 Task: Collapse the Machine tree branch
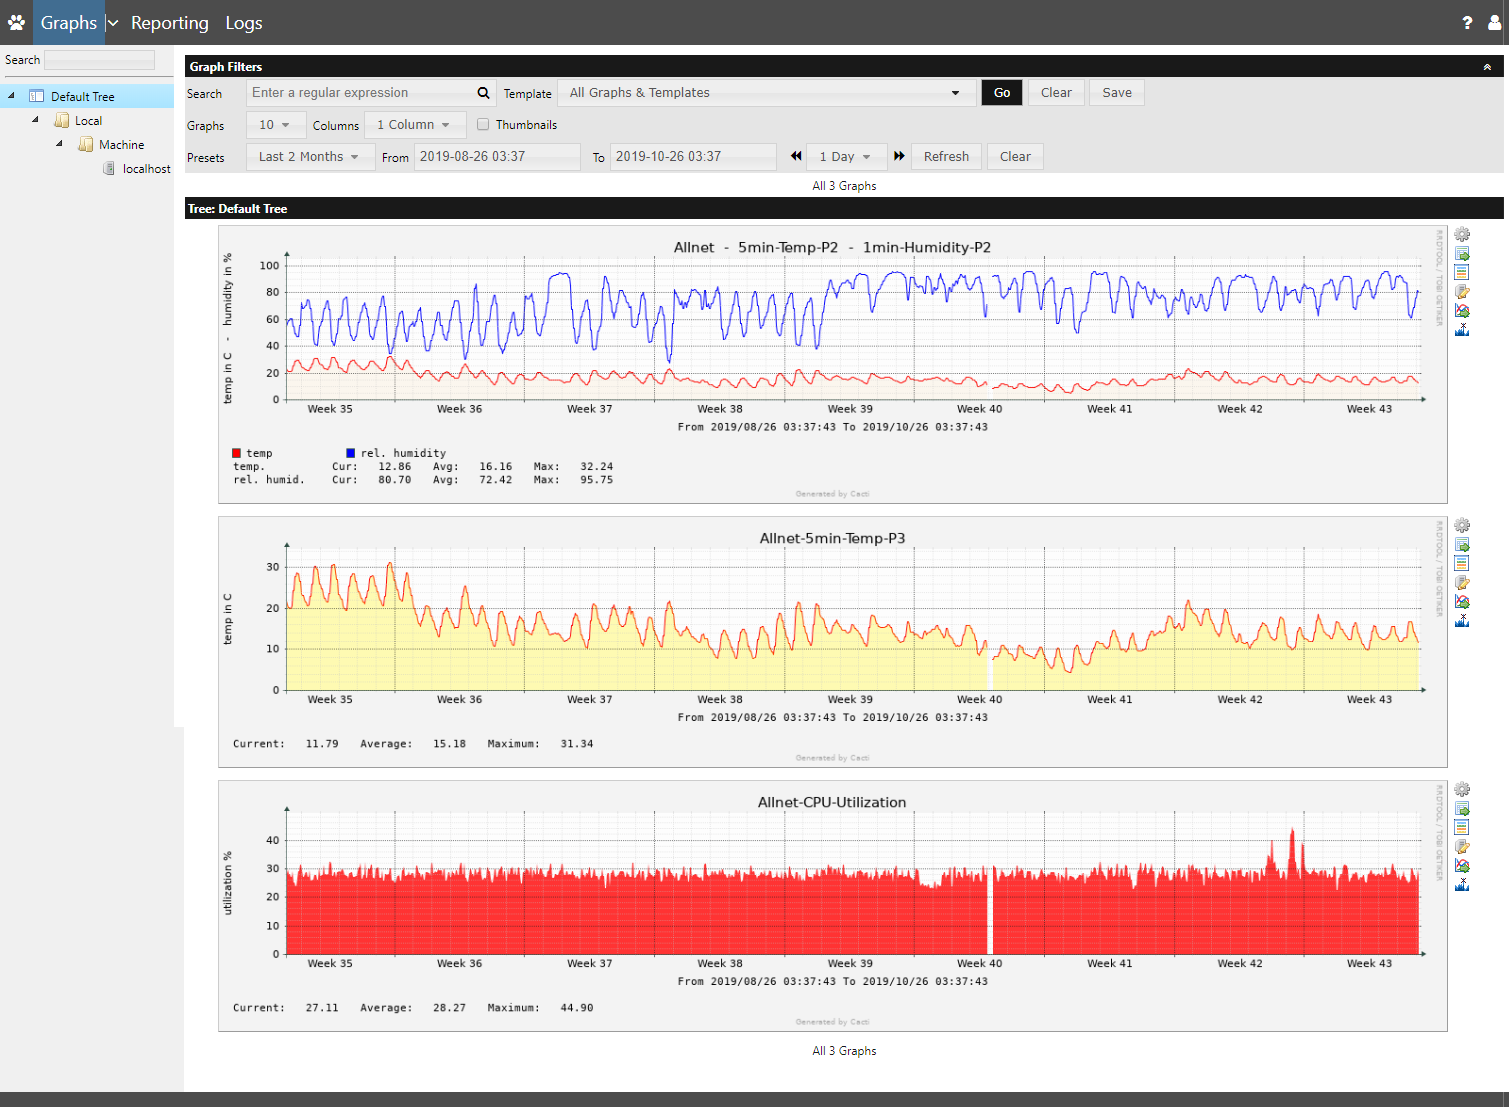[x=59, y=144]
